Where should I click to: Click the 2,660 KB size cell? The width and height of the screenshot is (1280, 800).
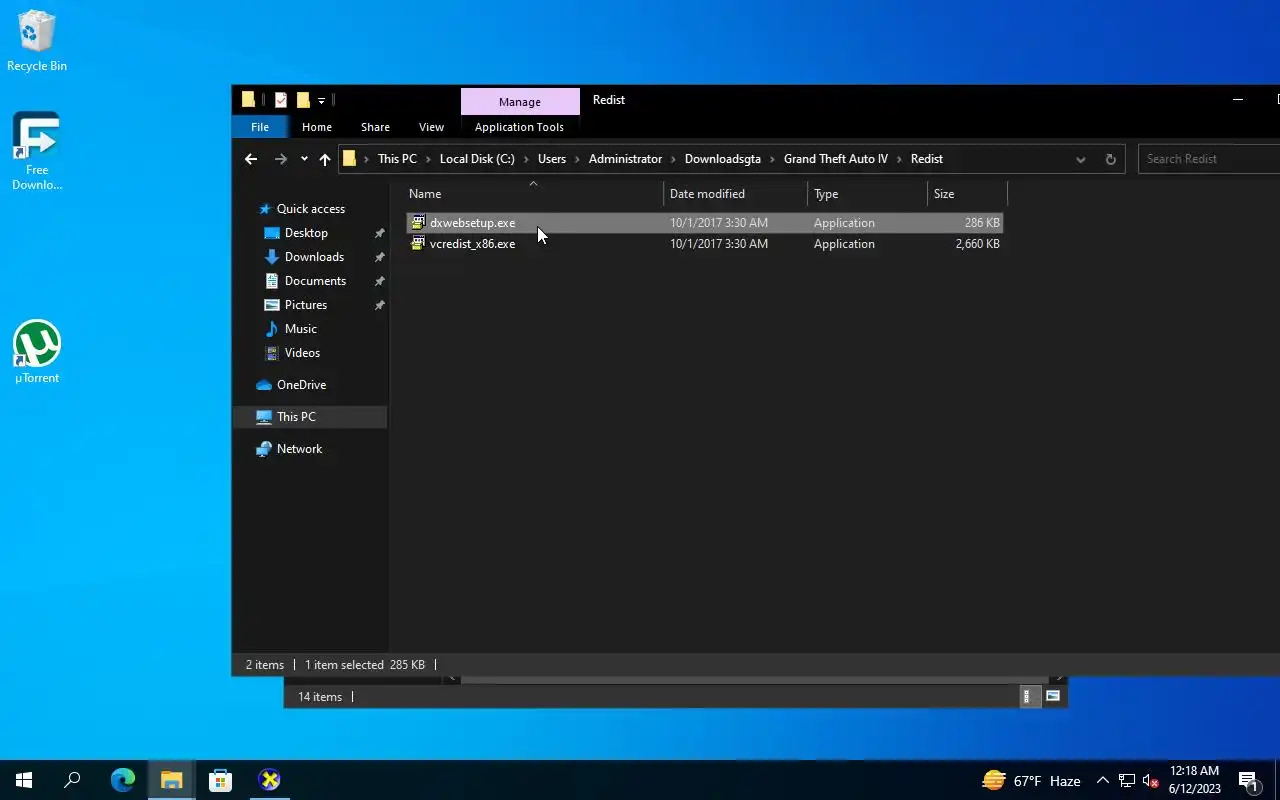978,244
